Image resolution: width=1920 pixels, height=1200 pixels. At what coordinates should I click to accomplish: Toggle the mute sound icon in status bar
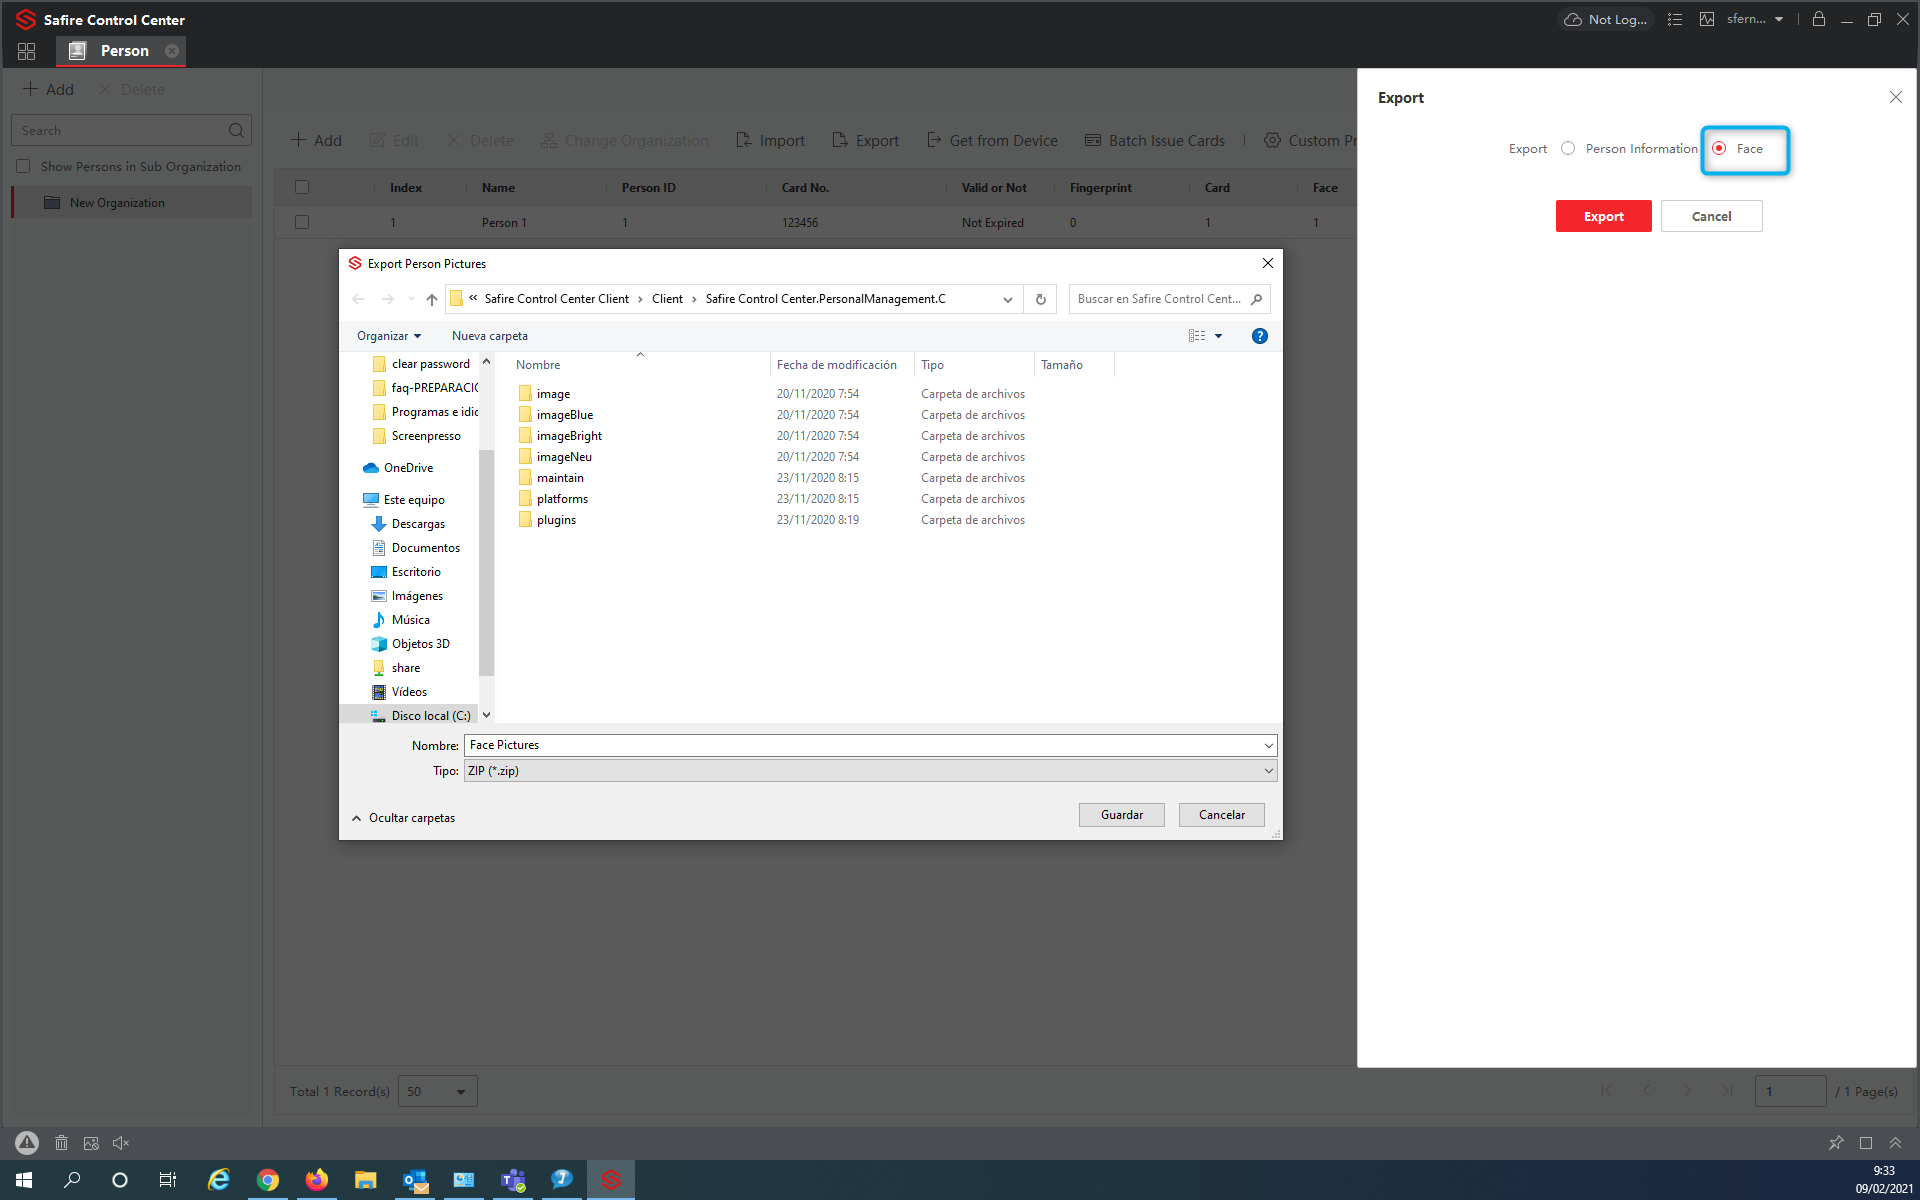coord(121,1143)
